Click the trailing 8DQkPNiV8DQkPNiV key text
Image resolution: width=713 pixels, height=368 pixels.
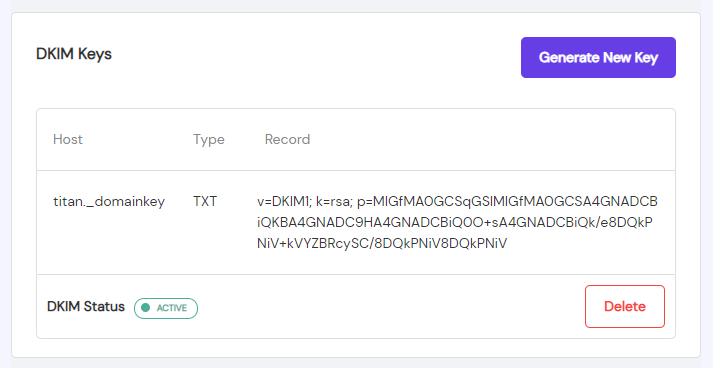tap(441, 243)
